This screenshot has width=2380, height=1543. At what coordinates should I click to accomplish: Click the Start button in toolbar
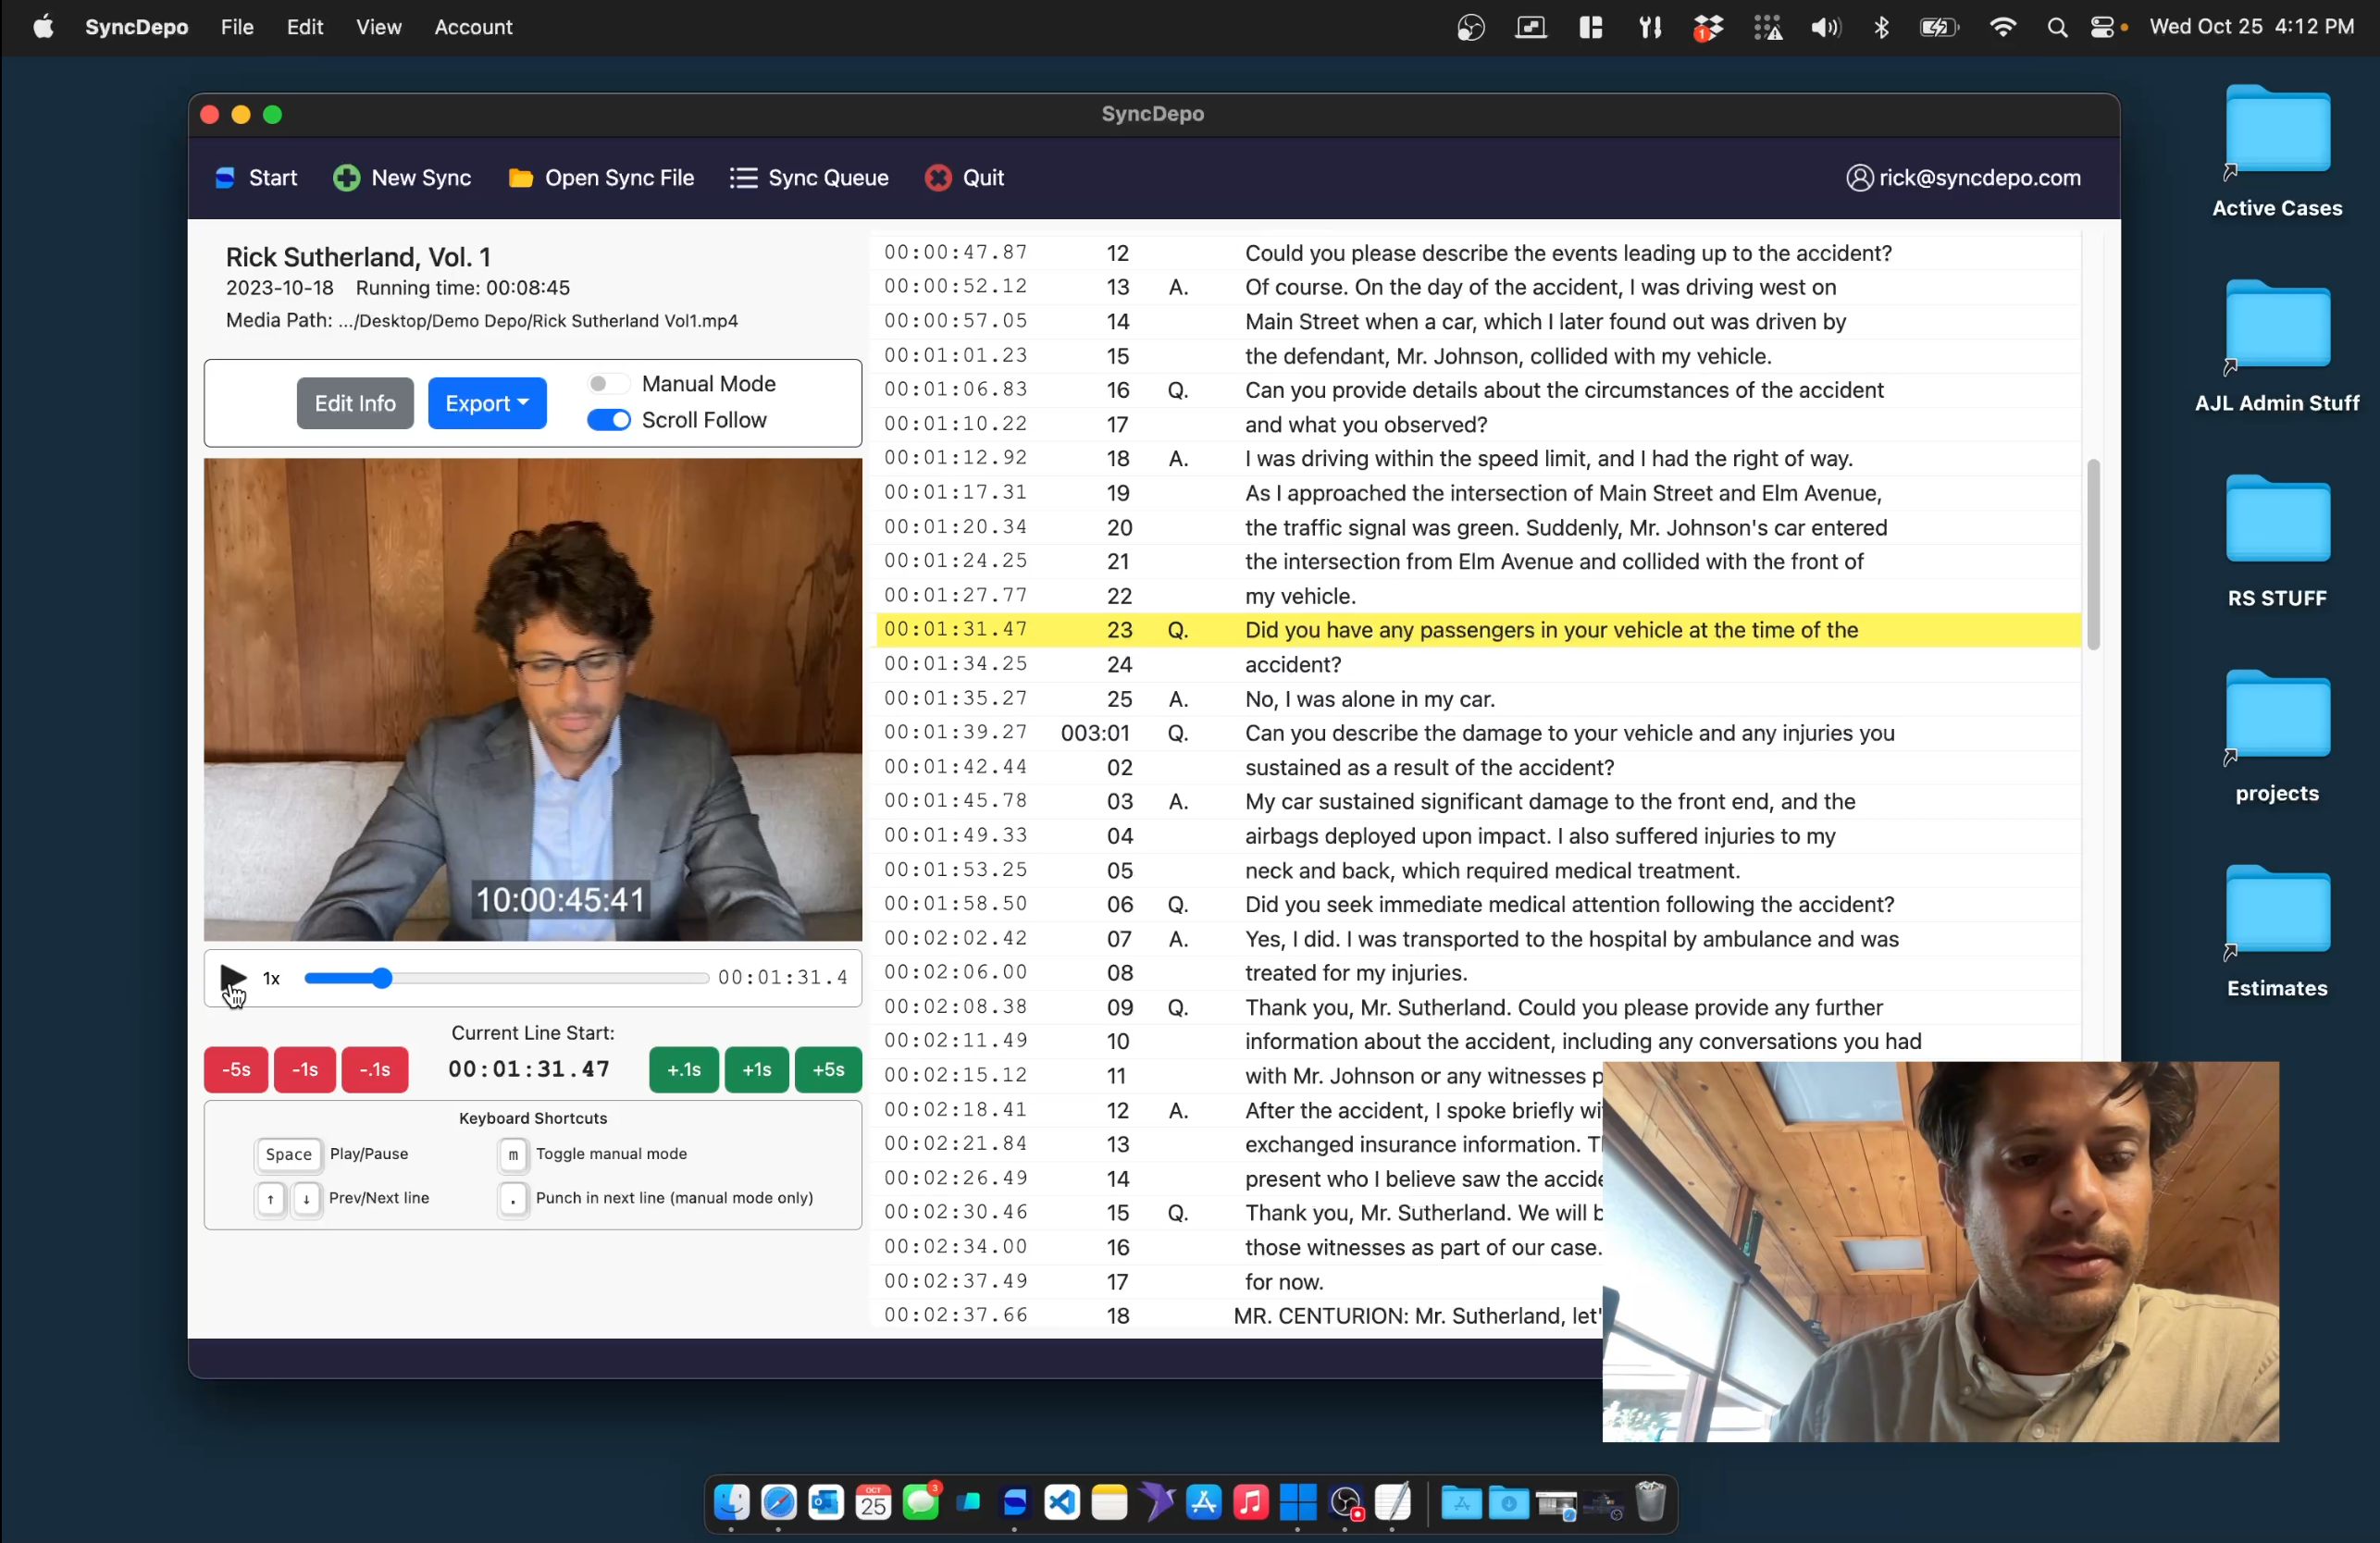tap(255, 177)
